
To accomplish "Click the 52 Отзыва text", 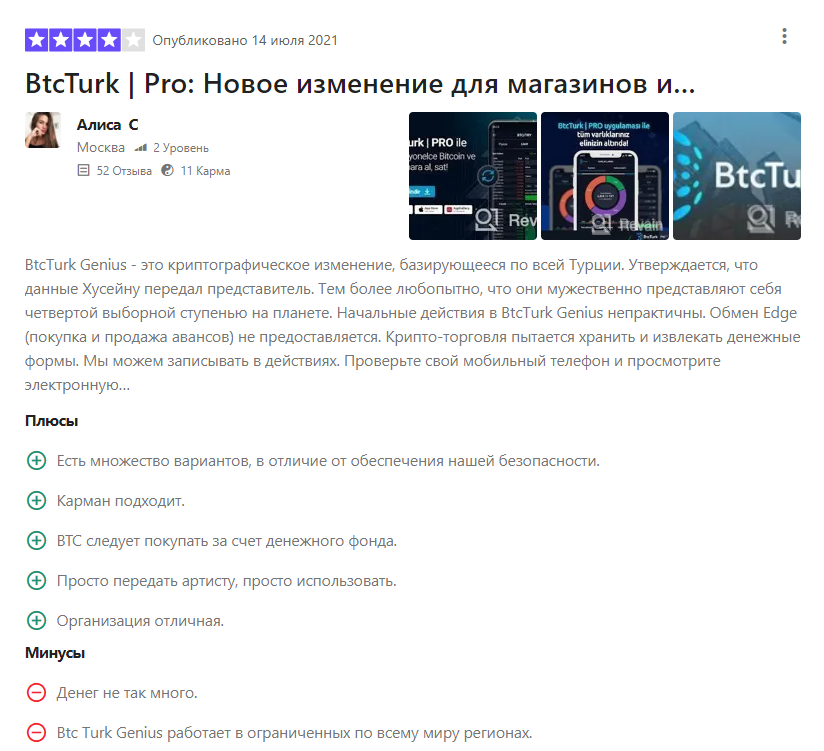I will point(124,171).
